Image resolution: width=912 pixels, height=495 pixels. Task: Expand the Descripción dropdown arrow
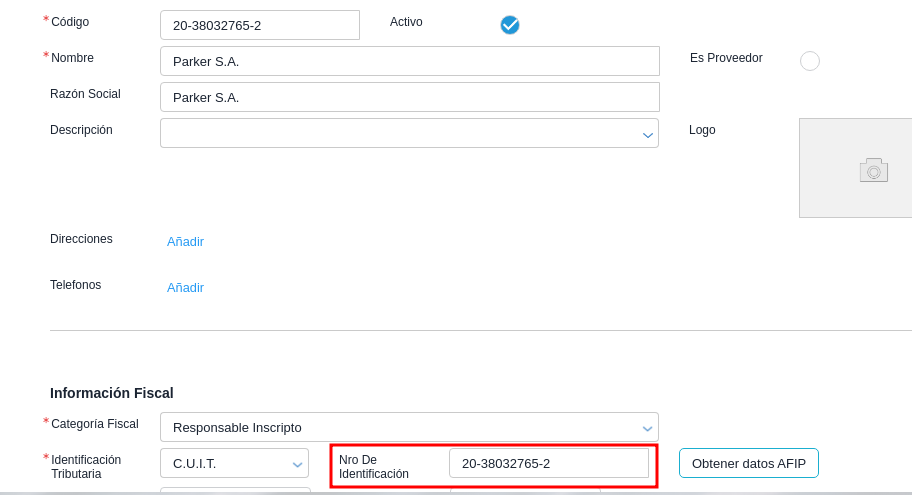click(648, 134)
